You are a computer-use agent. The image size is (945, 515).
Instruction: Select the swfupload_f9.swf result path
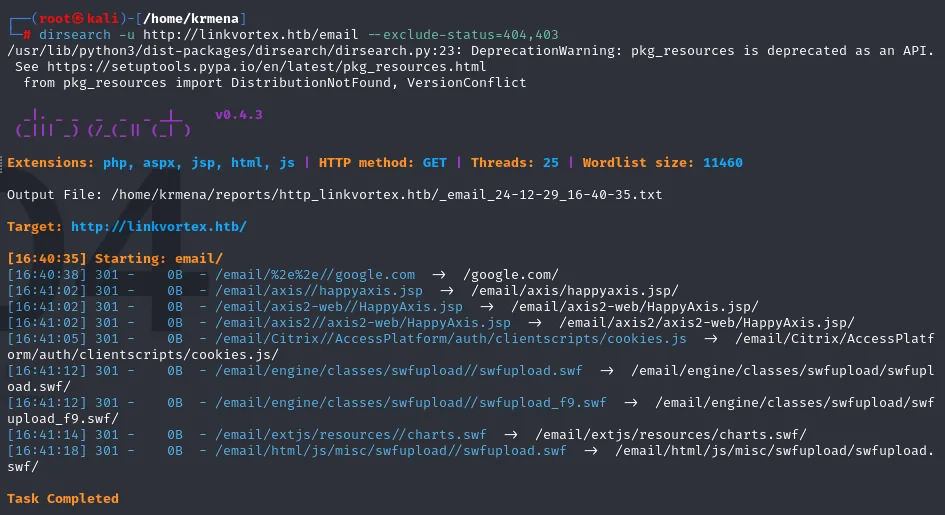410,402
